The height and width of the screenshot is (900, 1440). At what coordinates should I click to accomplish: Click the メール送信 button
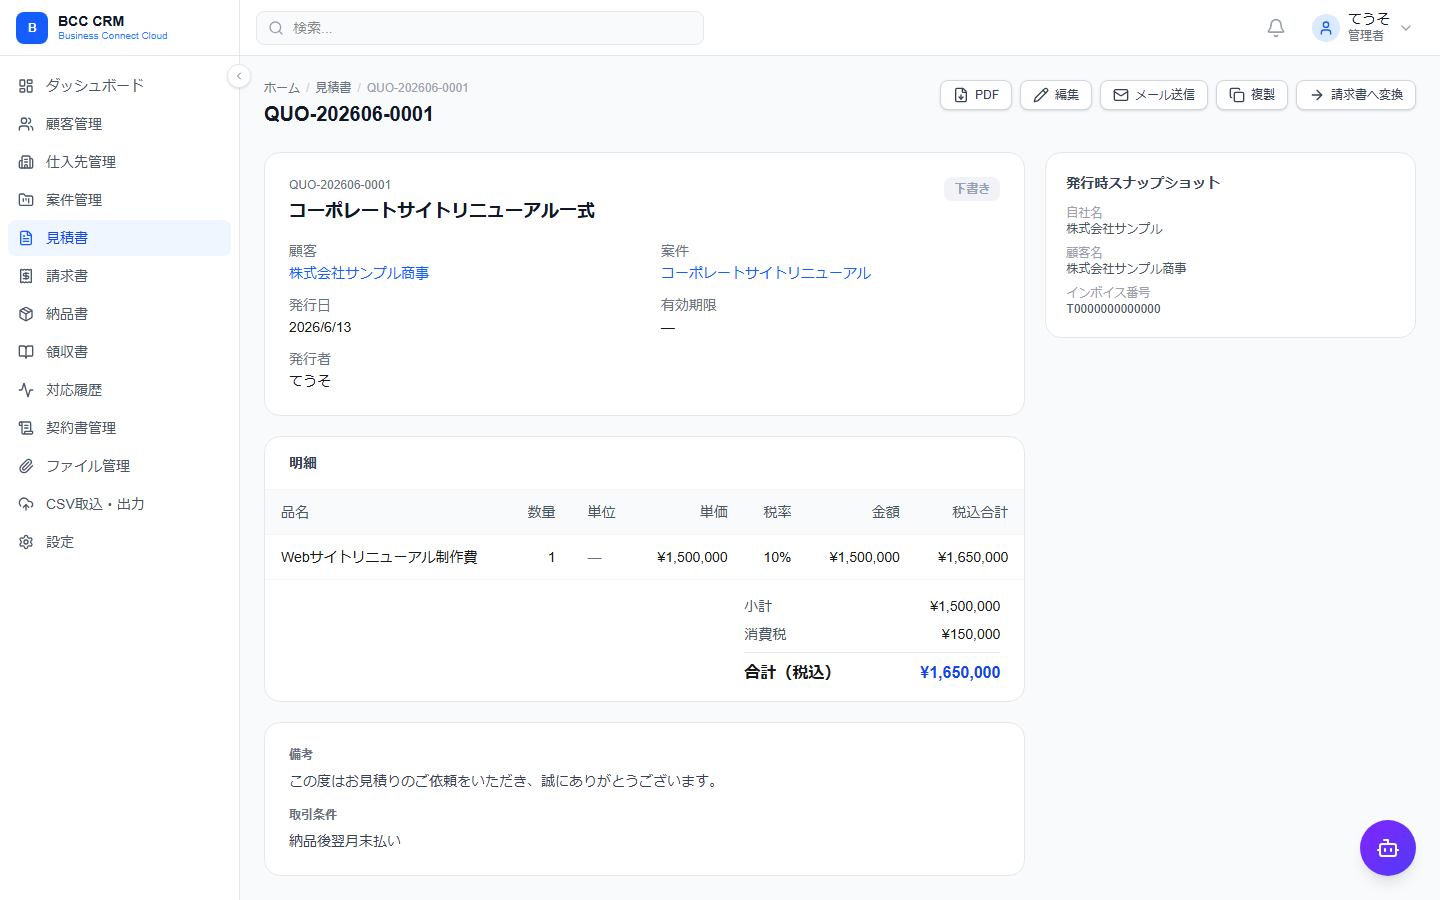[x=1154, y=95]
